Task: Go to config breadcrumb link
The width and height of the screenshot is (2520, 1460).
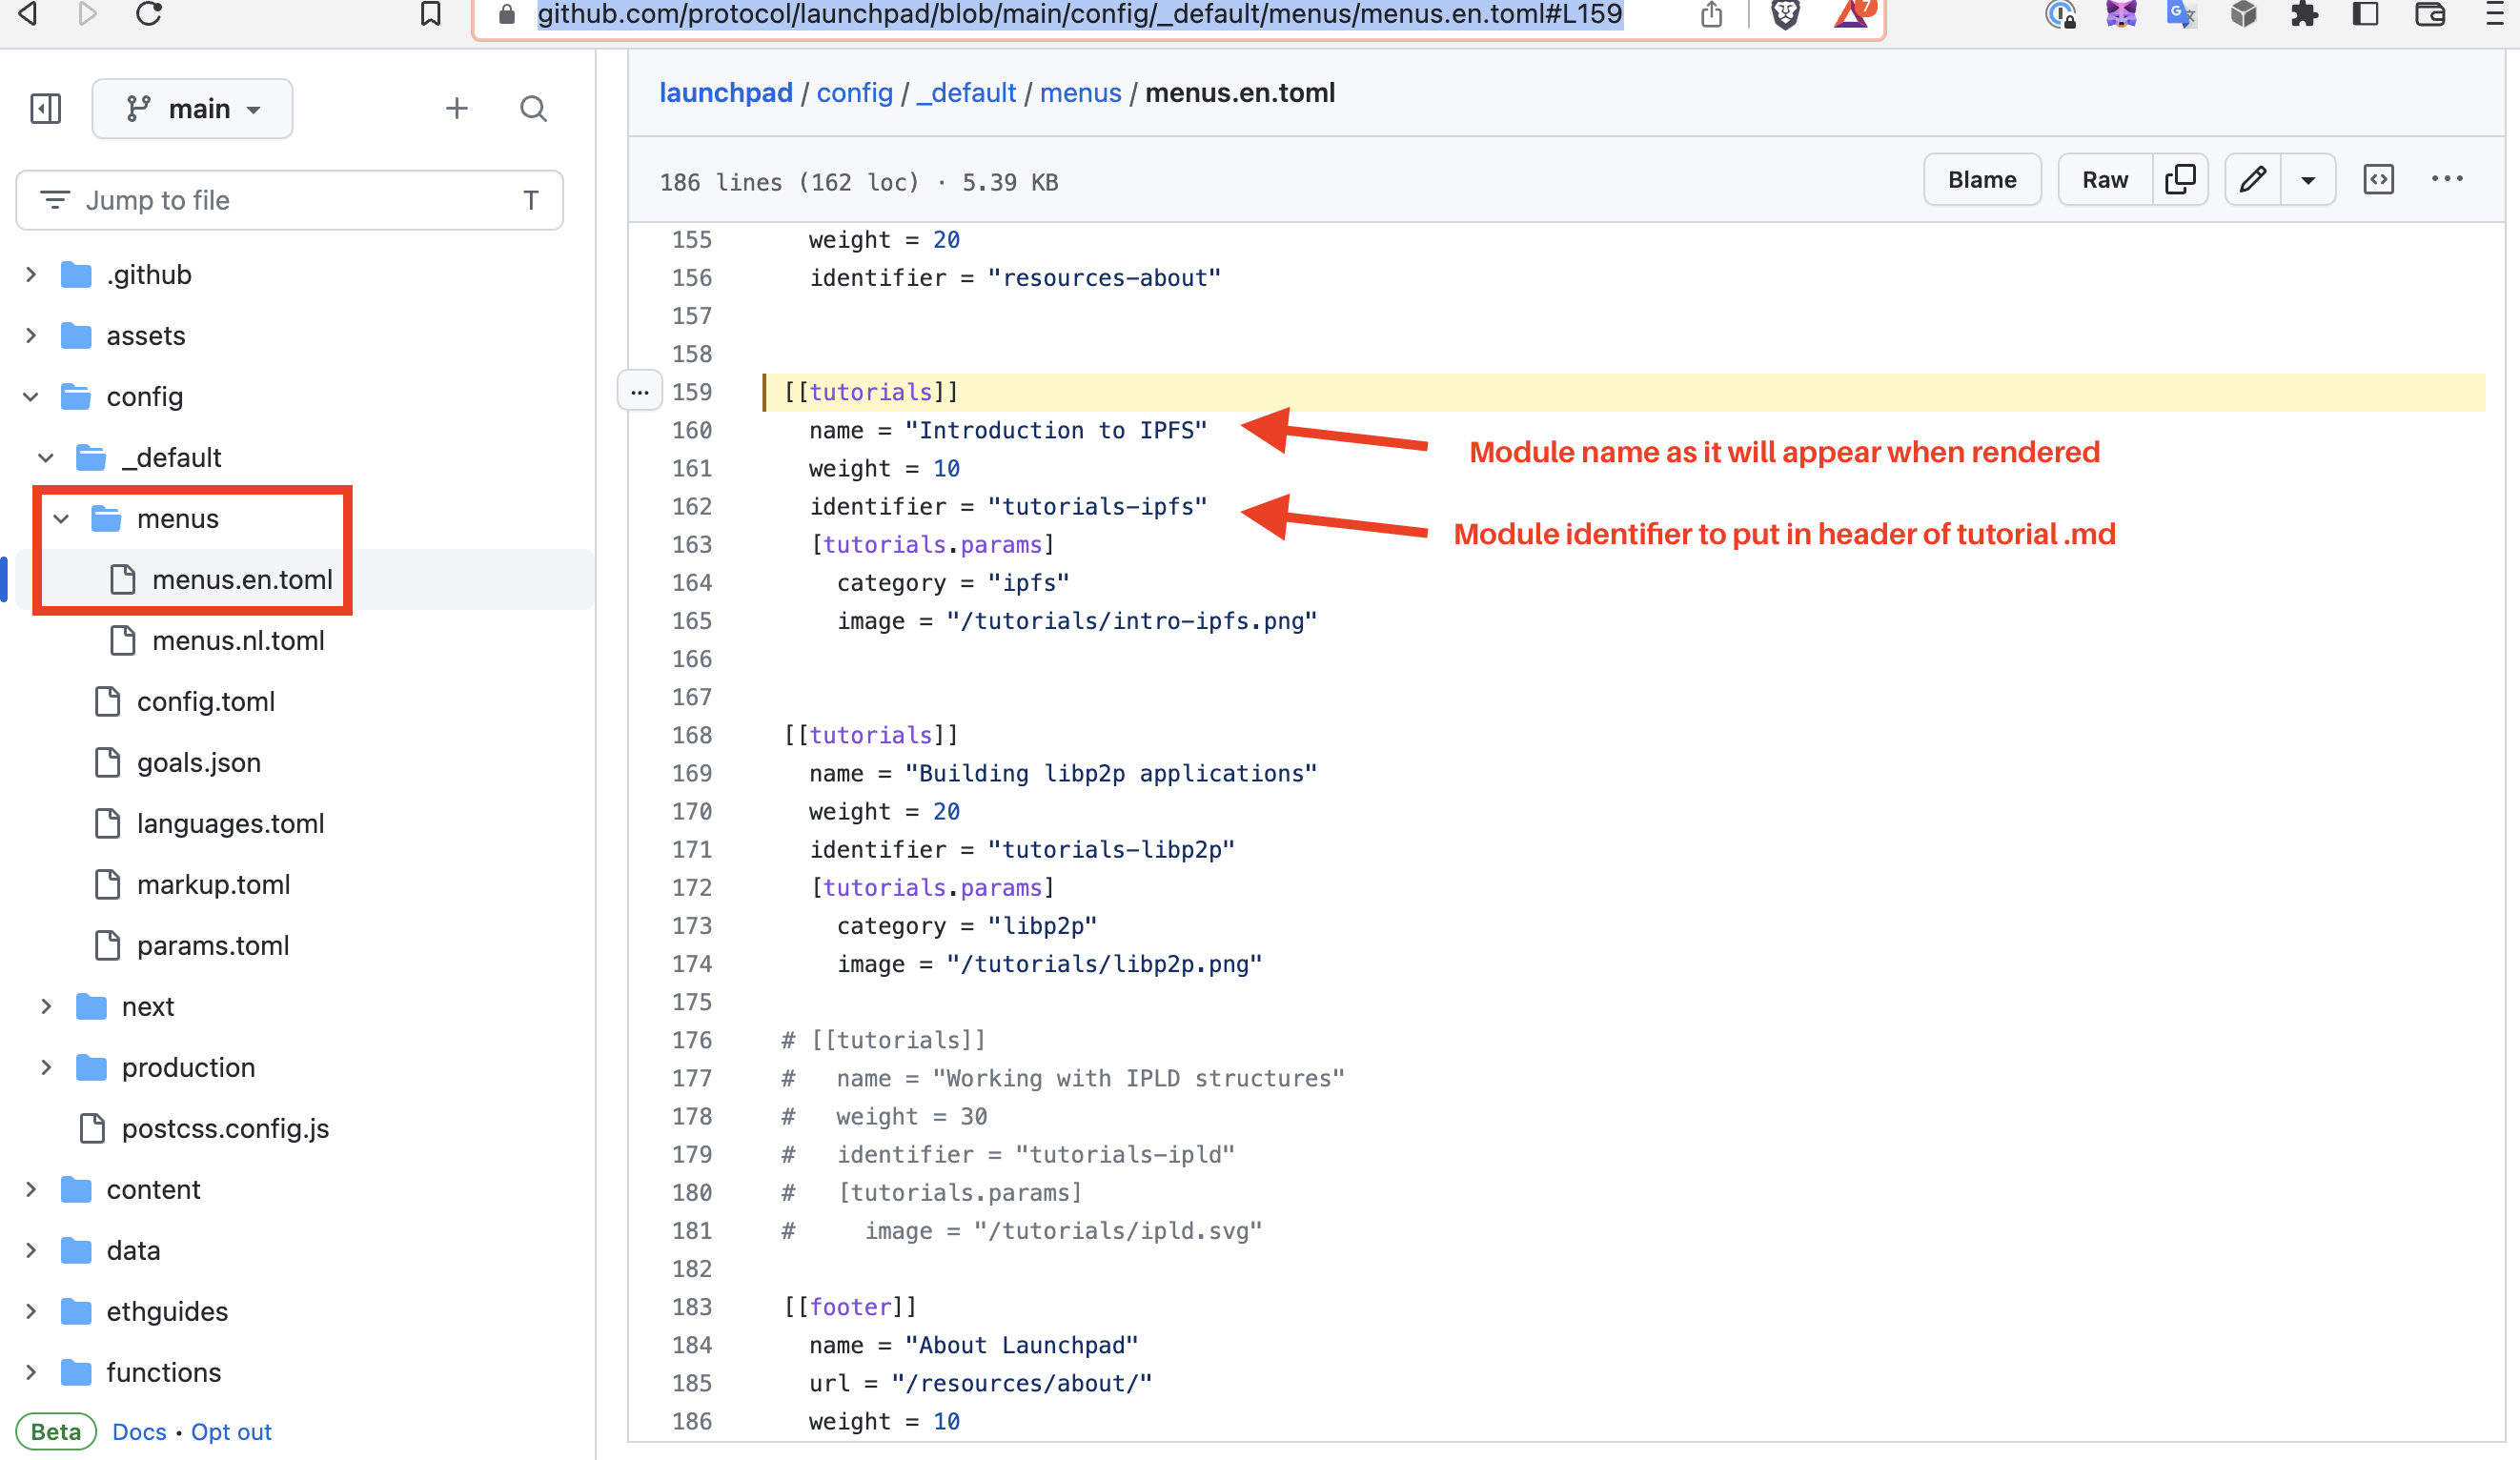Action: (855, 93)
